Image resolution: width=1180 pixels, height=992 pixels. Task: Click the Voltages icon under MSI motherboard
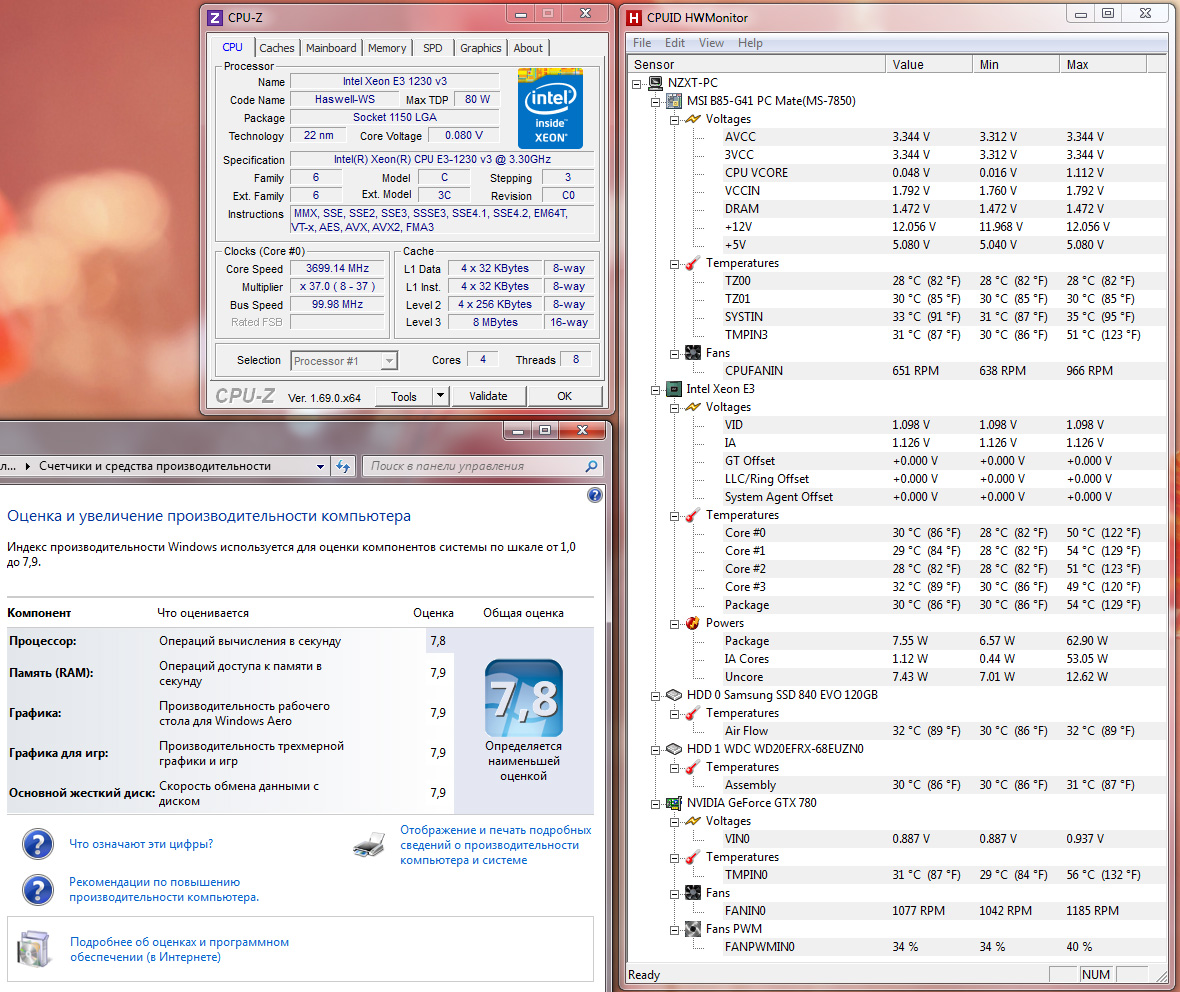click(x=693, y=119)
